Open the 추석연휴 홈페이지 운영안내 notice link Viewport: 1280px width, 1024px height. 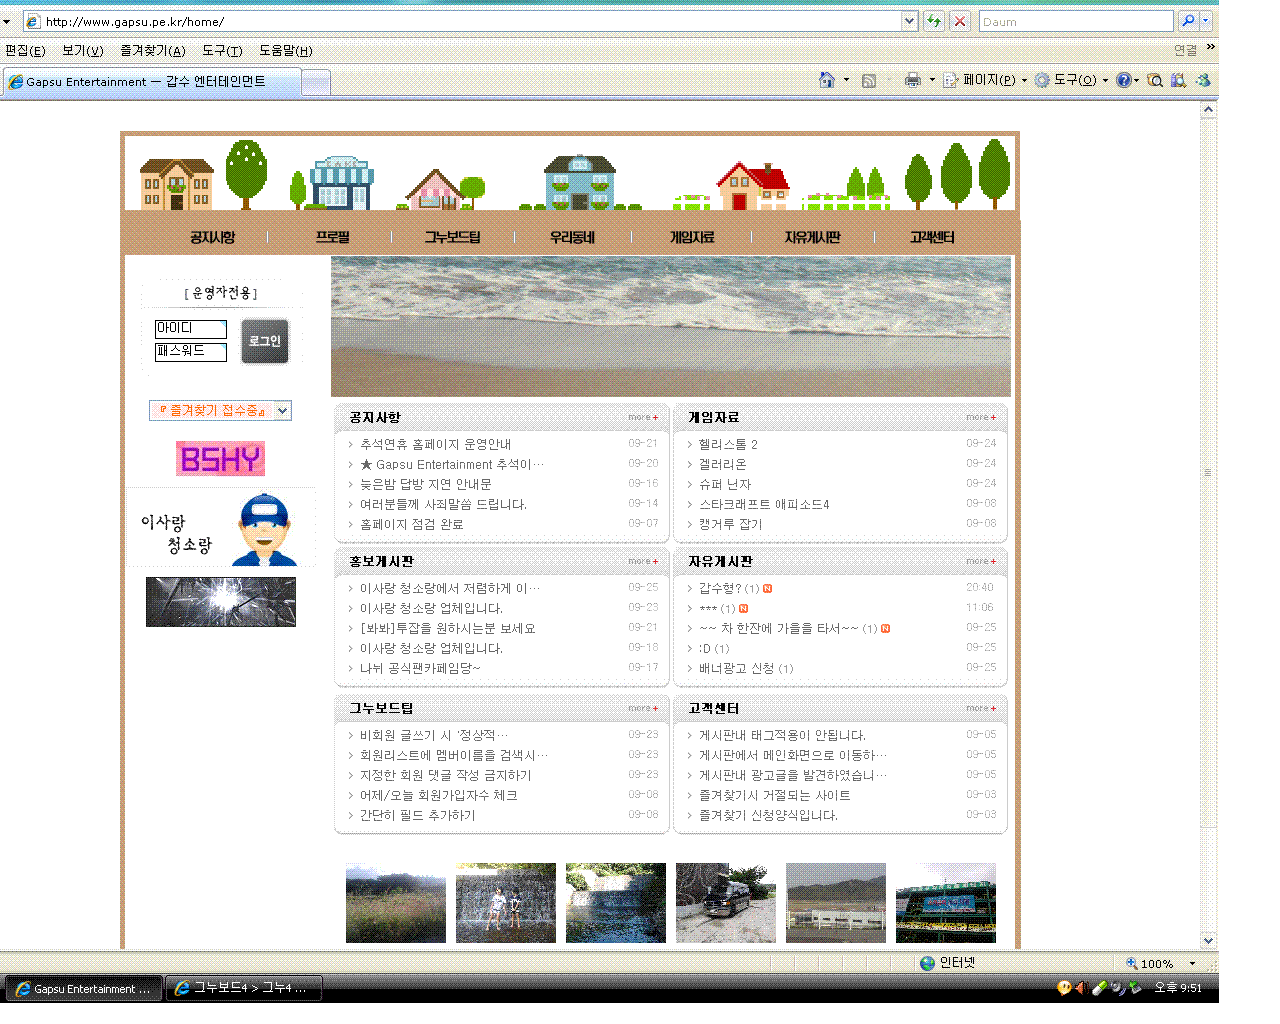click(435, 444)
